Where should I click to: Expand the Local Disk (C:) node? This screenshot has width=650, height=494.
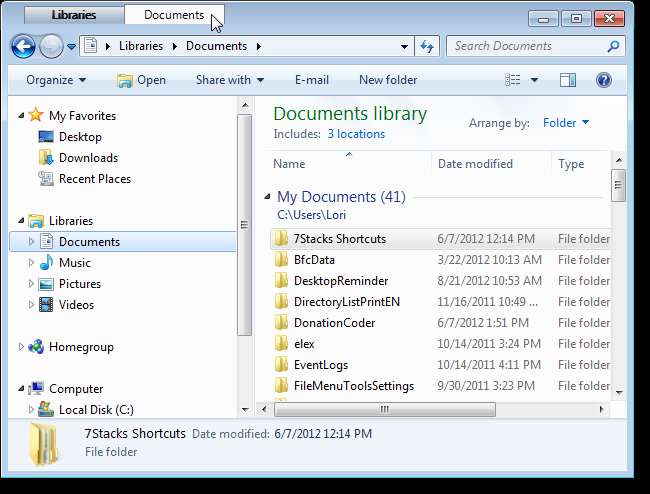point(31,410)
